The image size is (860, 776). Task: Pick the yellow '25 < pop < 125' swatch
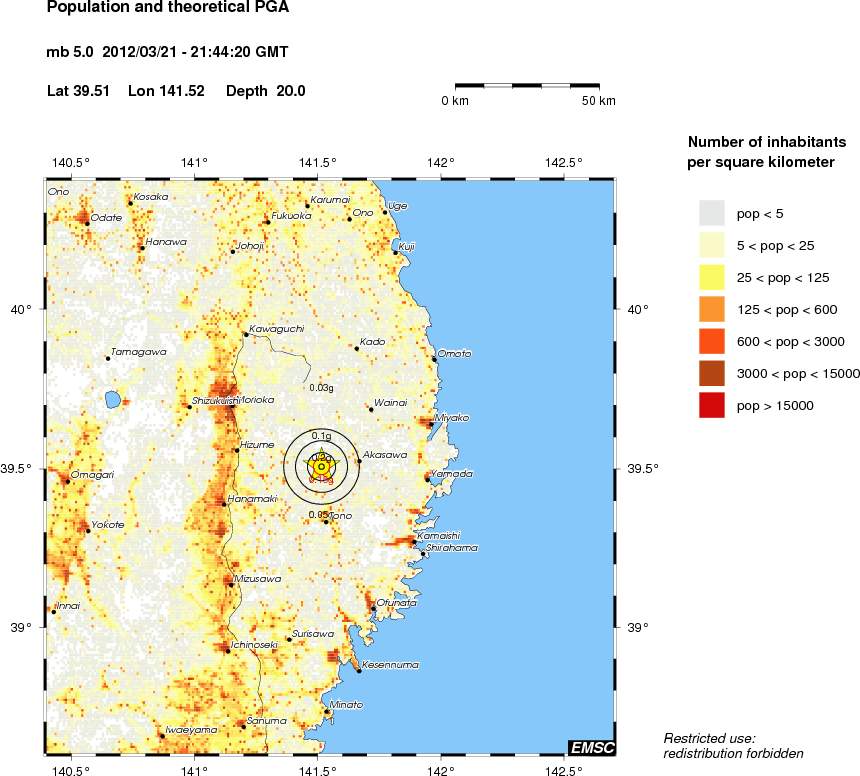[711, 277]
